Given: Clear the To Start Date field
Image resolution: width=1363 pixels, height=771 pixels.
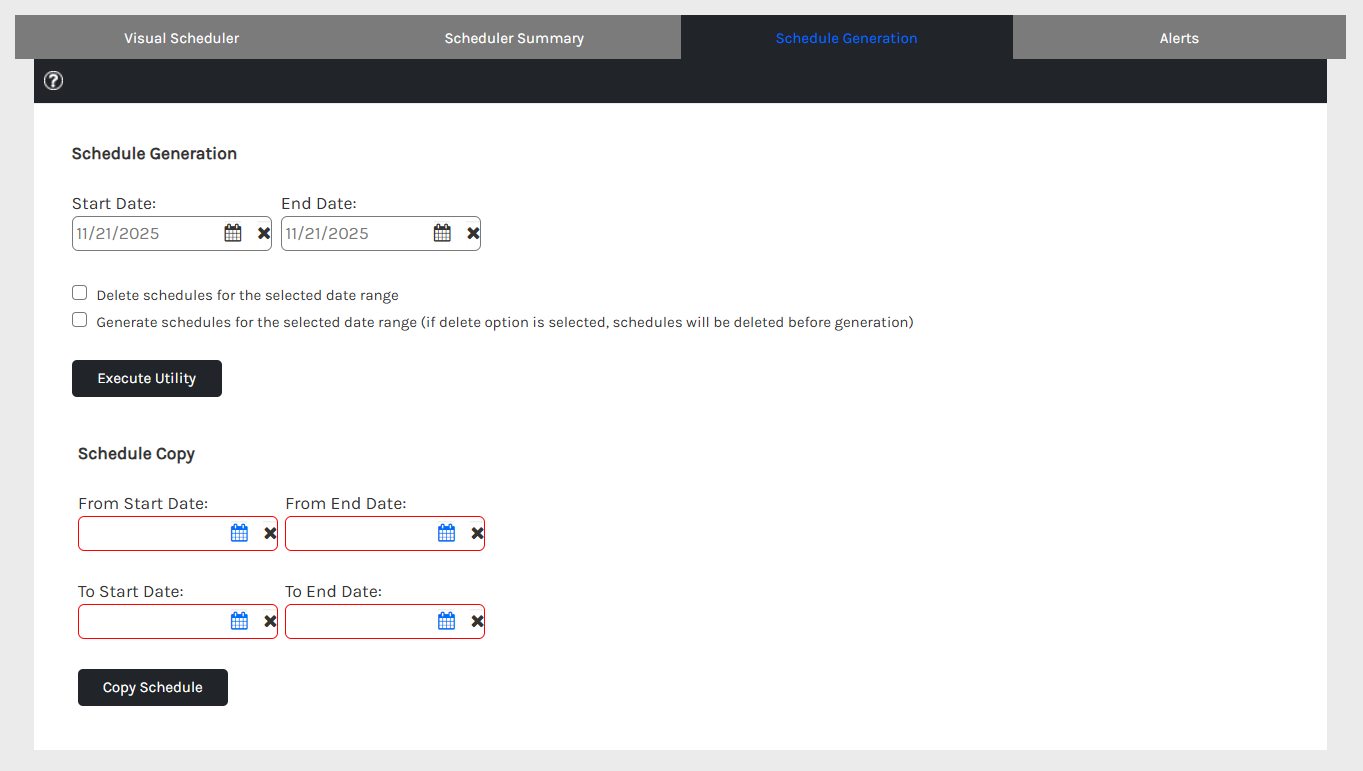Looking at the screenshot, I should (x=270, y=621).
